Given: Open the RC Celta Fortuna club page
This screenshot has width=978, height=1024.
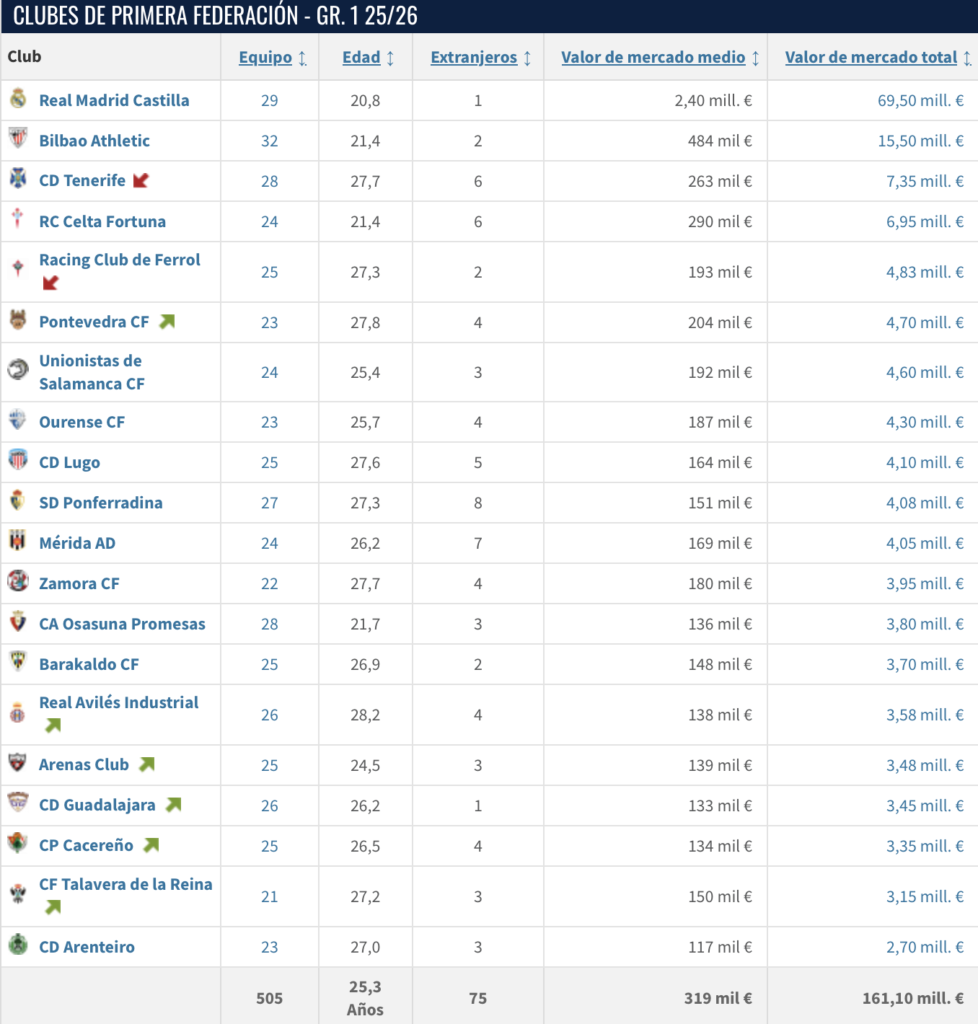Looking at the screenshot, I should pyautogui.click(x=103, y=221).
